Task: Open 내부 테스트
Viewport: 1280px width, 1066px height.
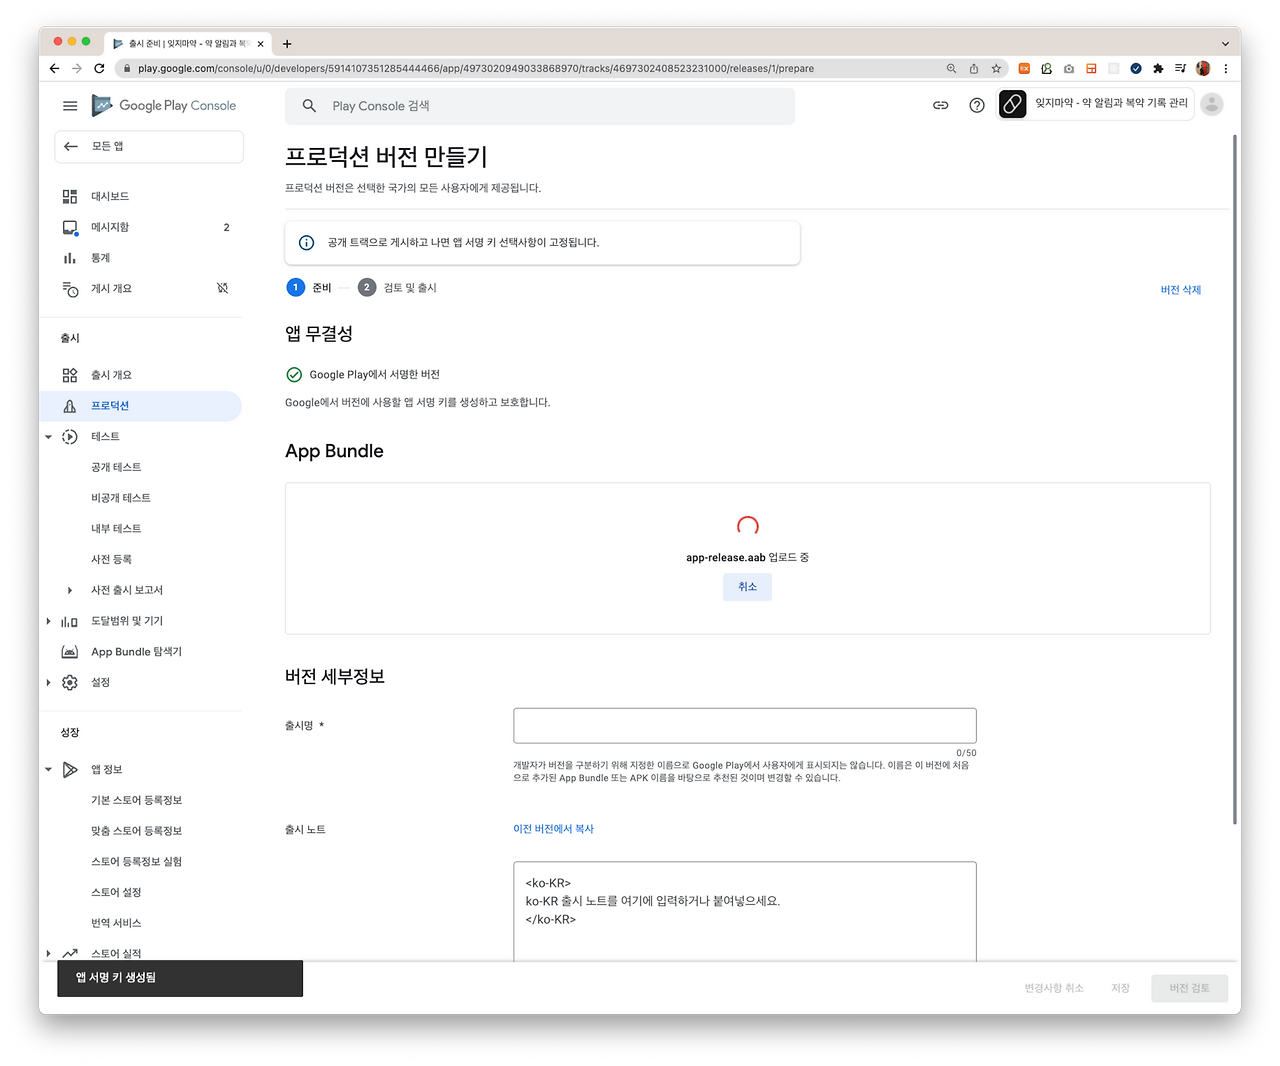Action: [x=116, y=528]
